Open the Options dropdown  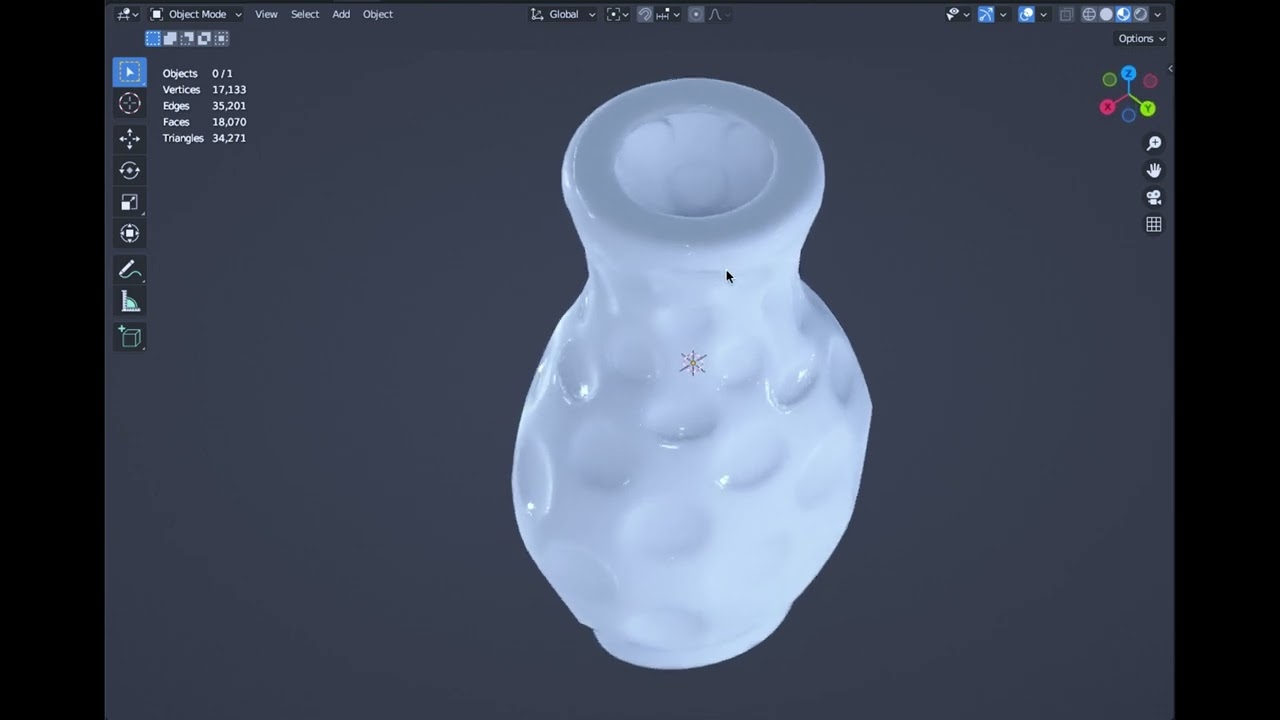(x=1141, y=38)
